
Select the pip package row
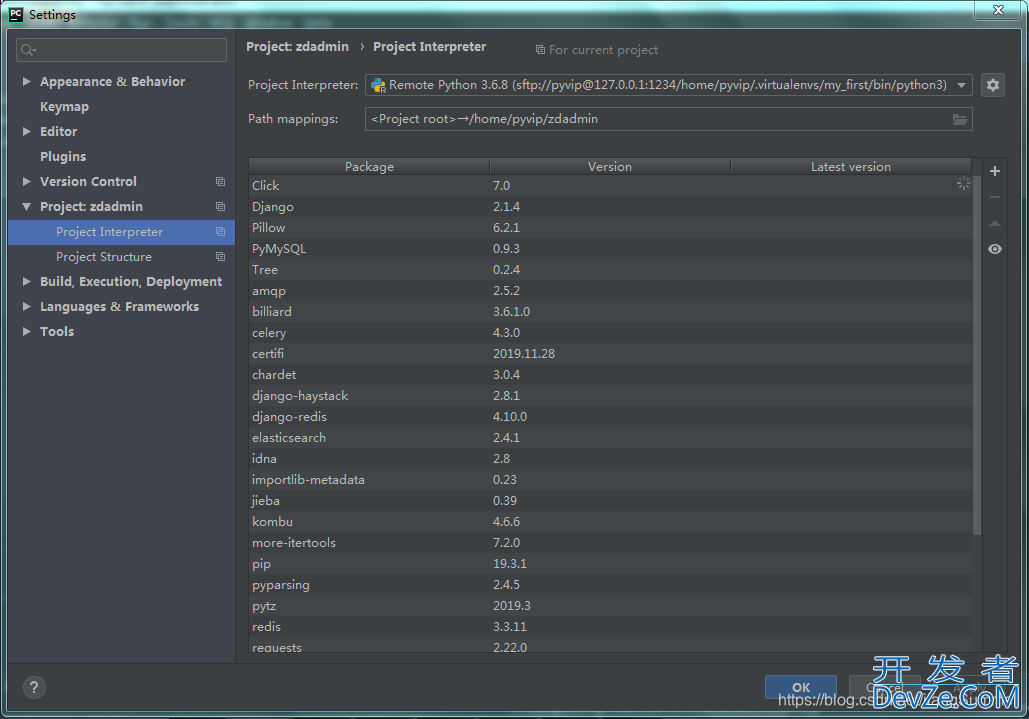coord(610,564)
